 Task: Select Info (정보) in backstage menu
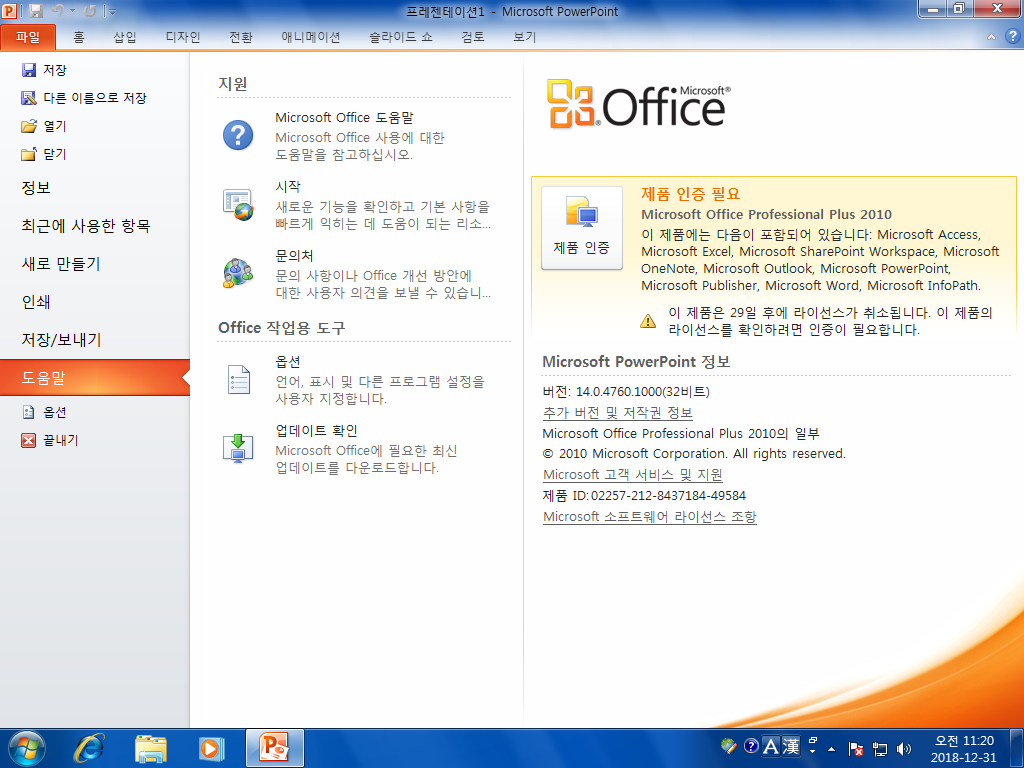95,188
